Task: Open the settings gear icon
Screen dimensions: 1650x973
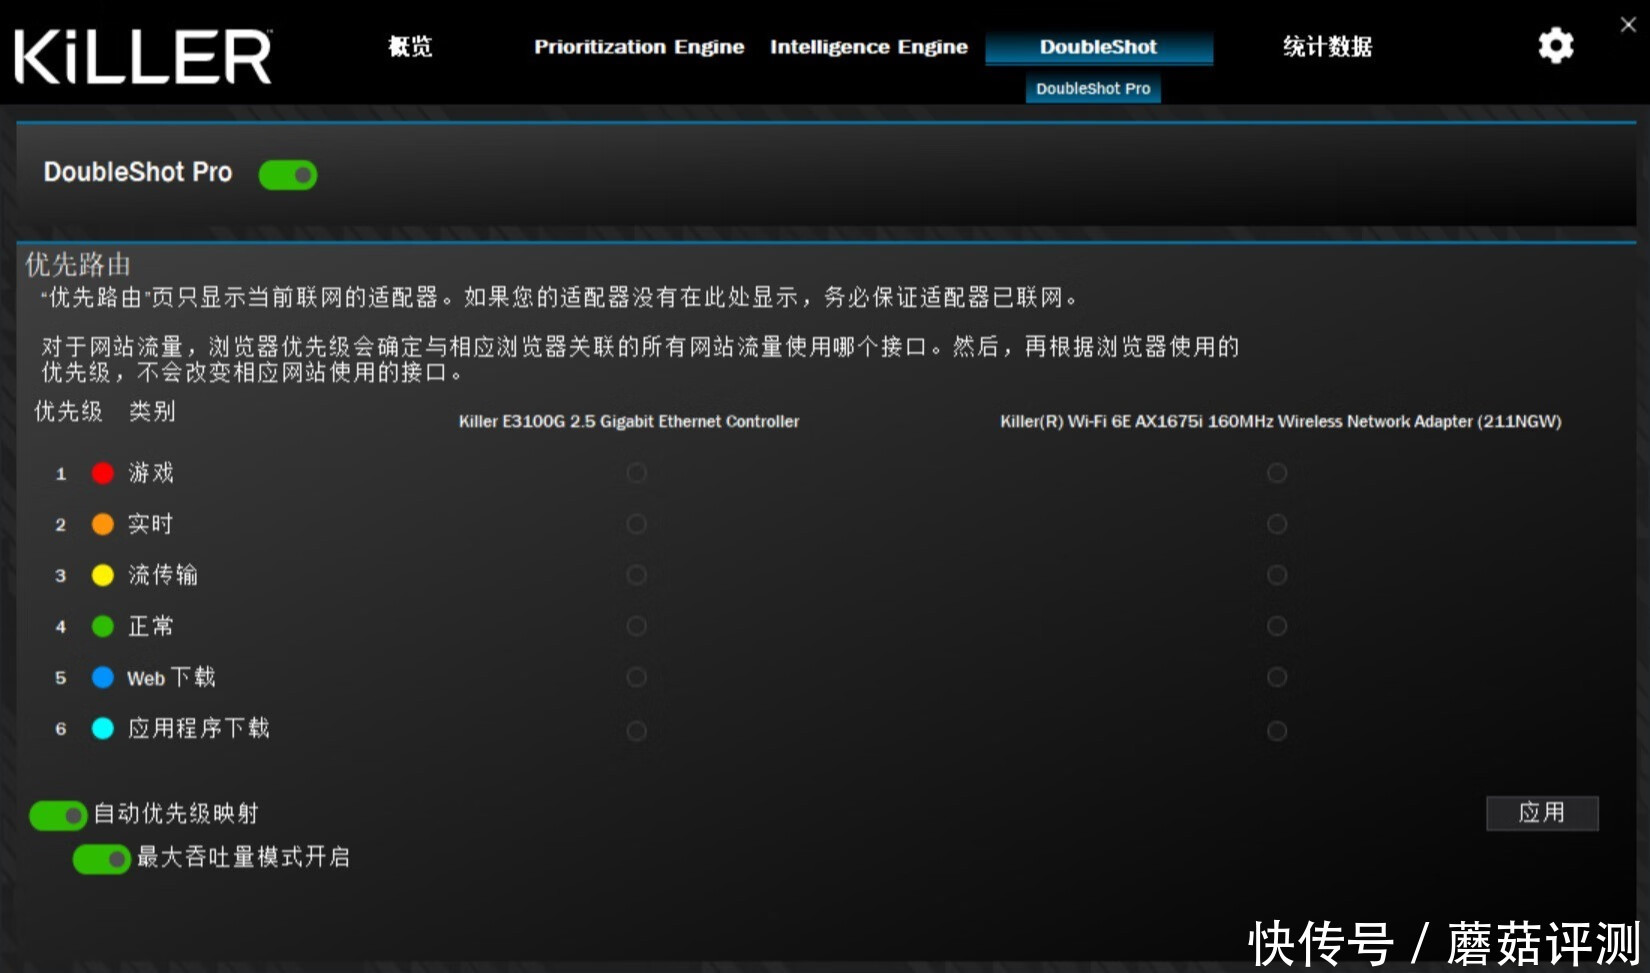Action: [1555, 46]
